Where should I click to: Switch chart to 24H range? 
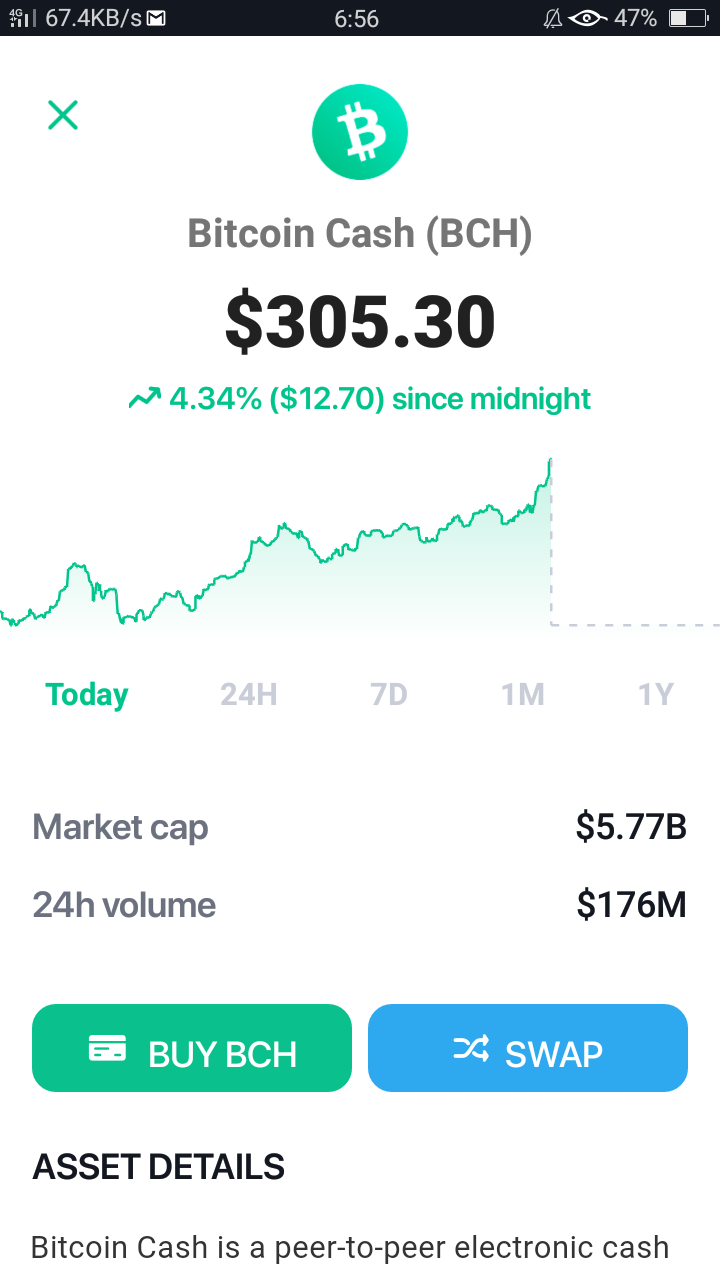pos(249,694)
